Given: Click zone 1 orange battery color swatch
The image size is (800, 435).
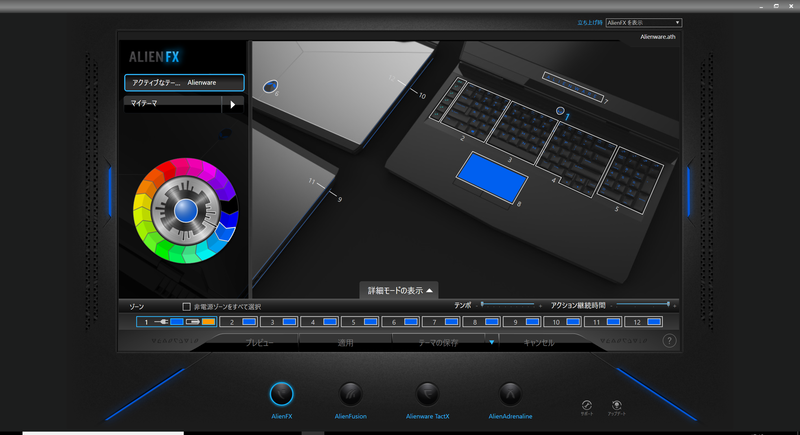Looking at the screenshot, I should pos(208,322).
